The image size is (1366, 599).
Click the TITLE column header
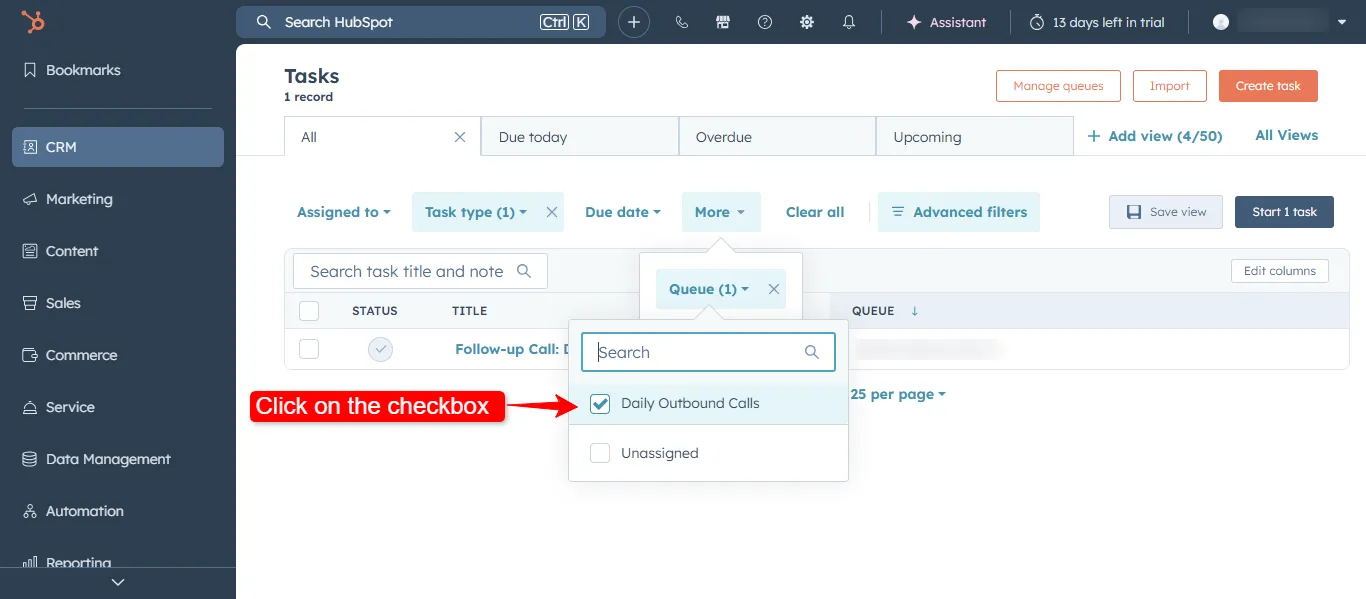tap(469, 311)
